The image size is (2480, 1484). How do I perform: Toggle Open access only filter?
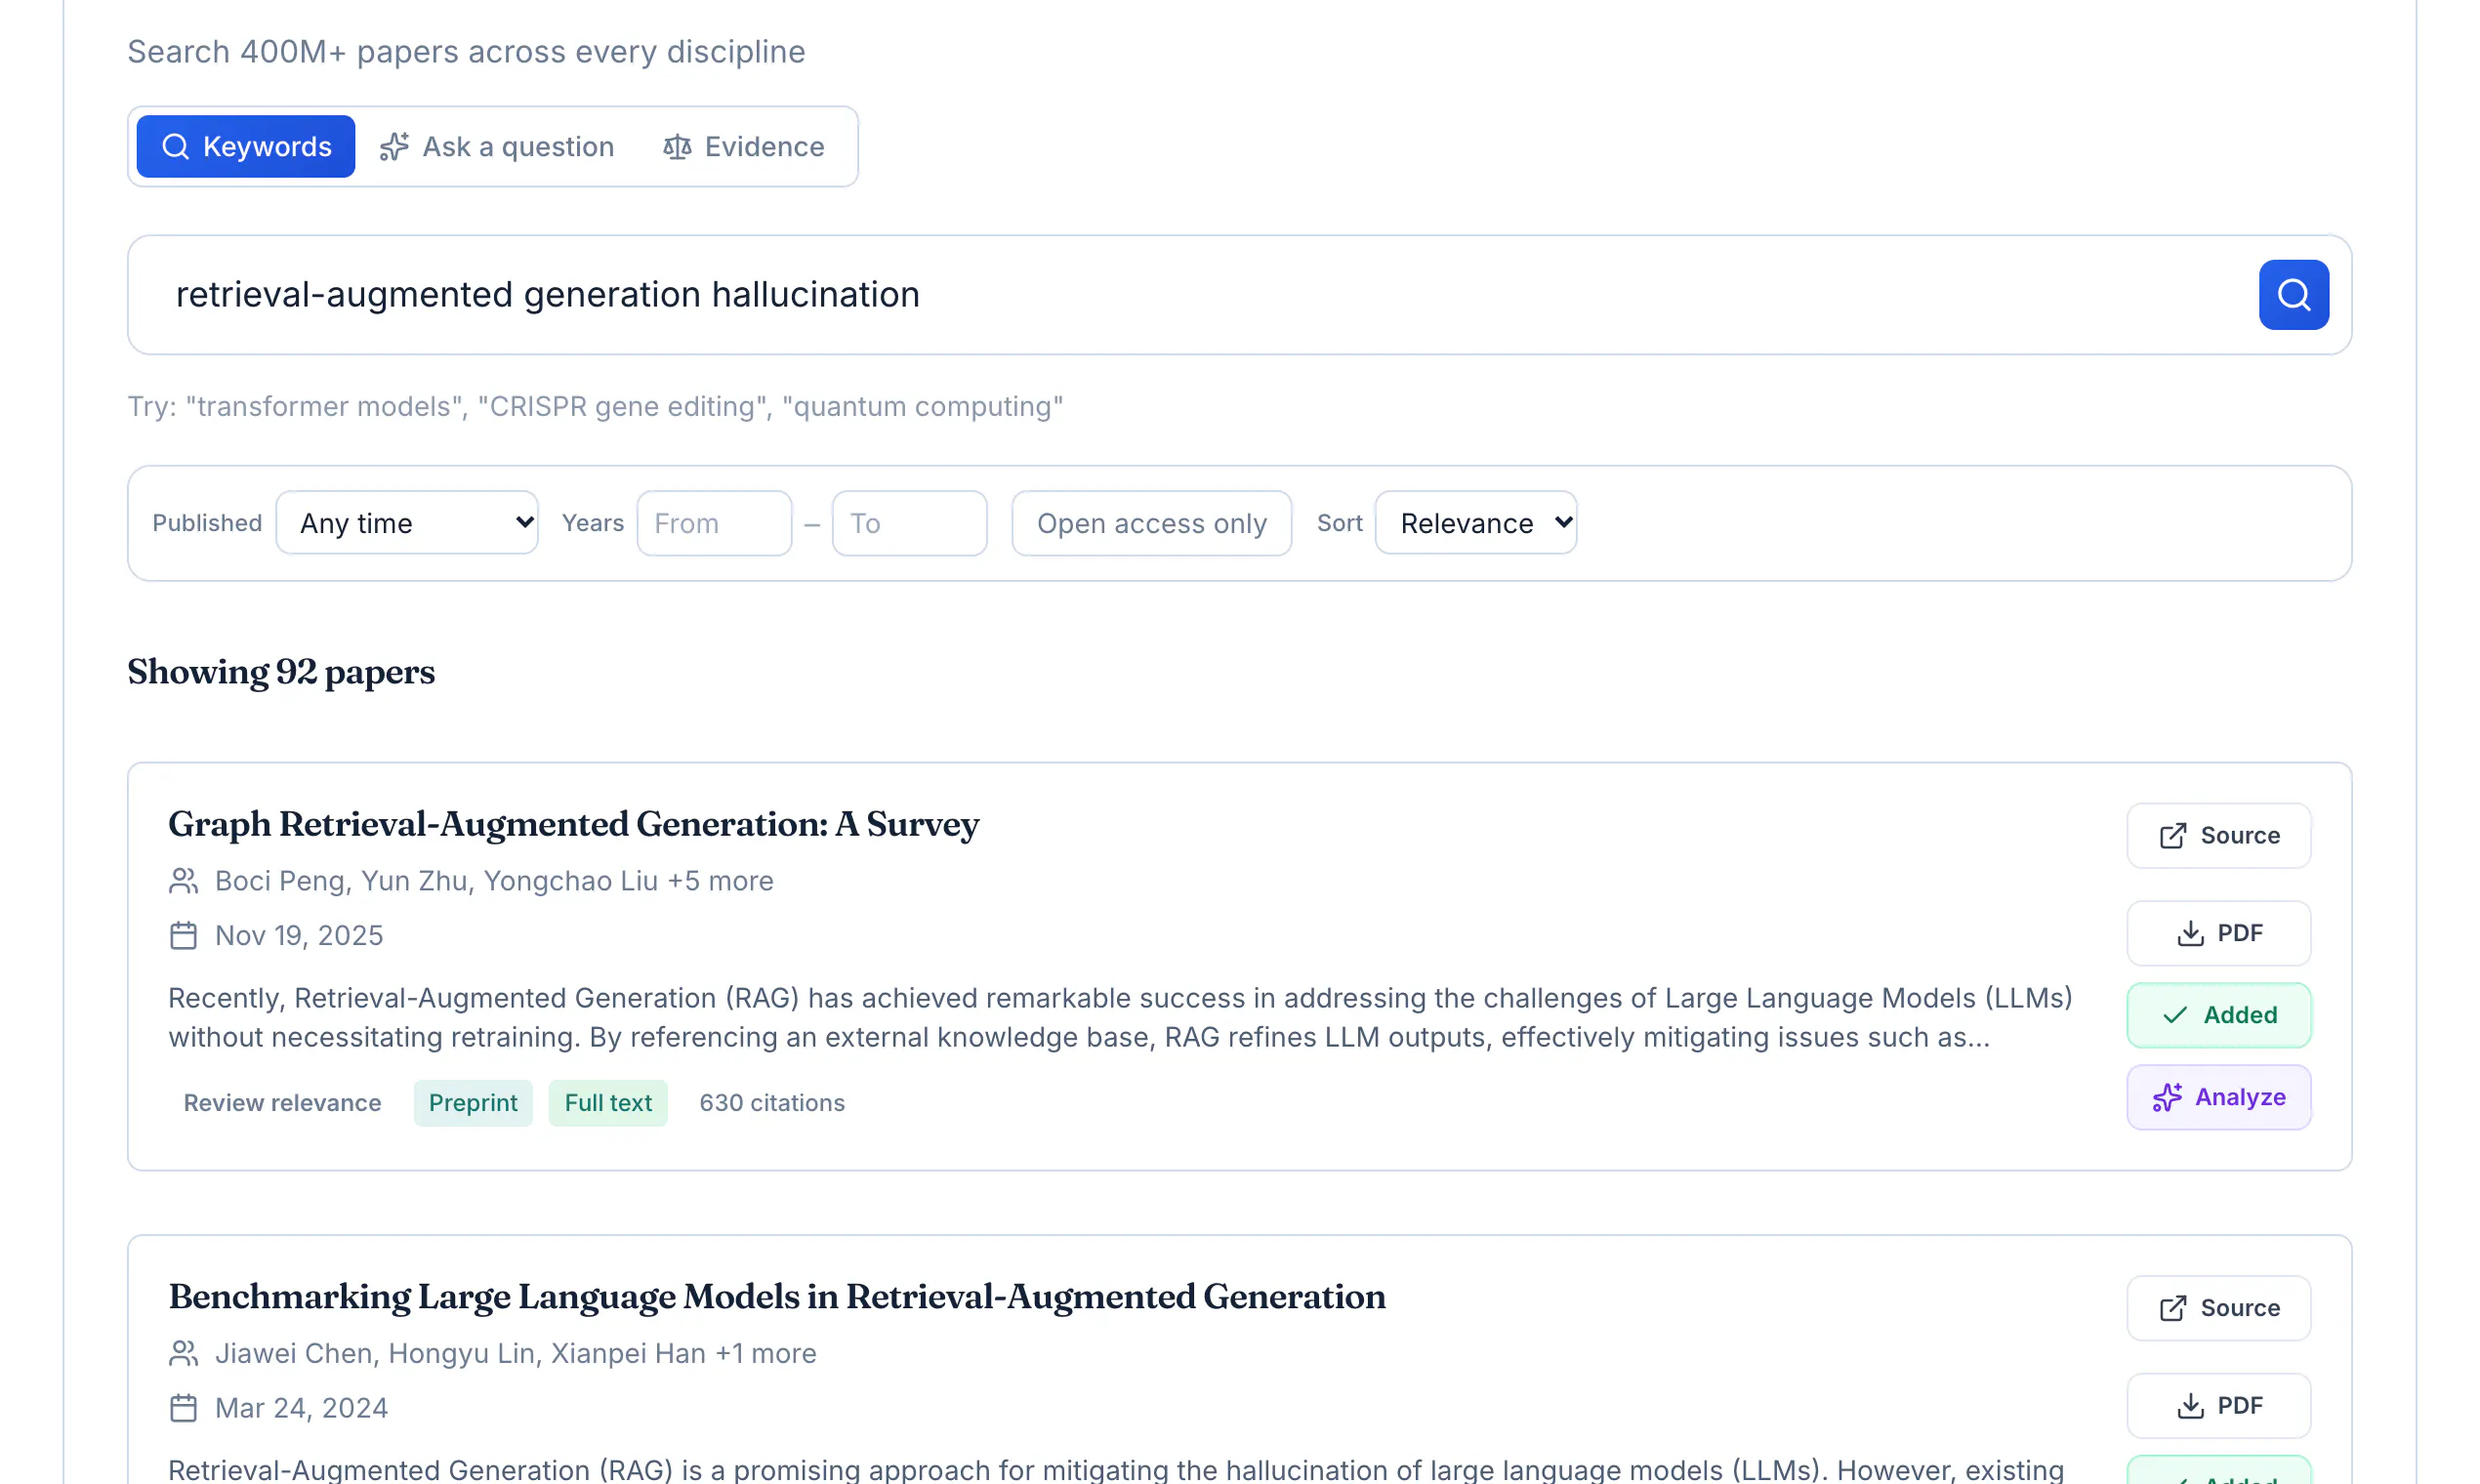point(1151,523)
